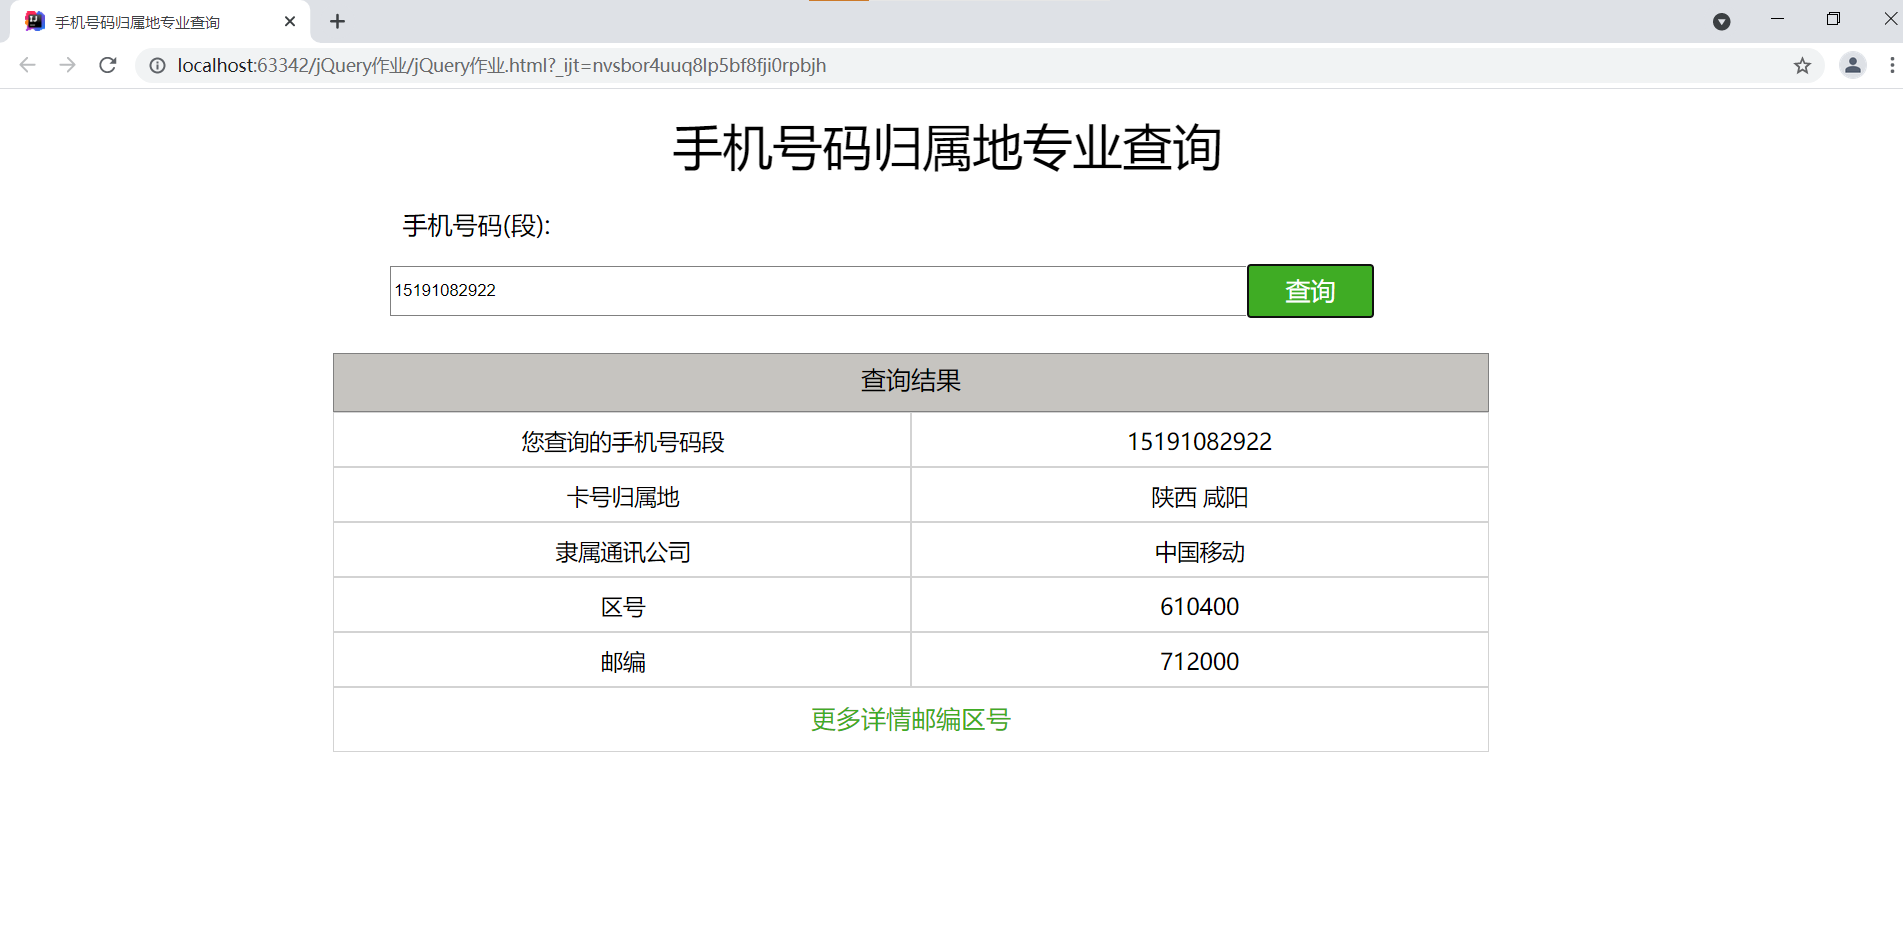1903x947 pixels.
Task: Open the Chrome three-dot menu
Action: [1891, 66]
